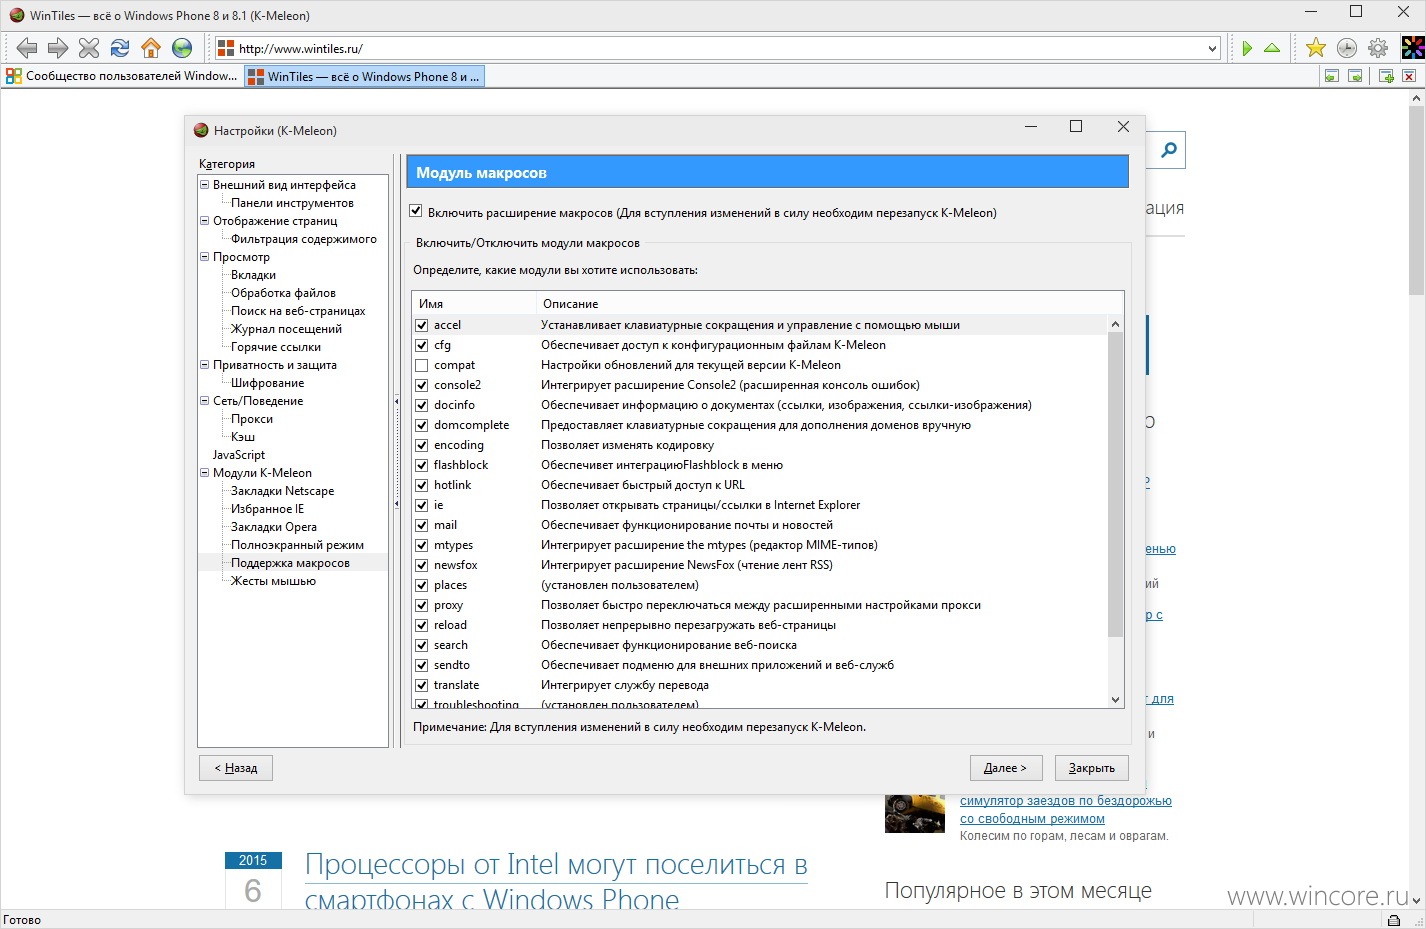The width and height of the screenshot is (1426, 929).
Task: Select 'Полноэкранный режим' category
Action: click(x=297, y=545)
